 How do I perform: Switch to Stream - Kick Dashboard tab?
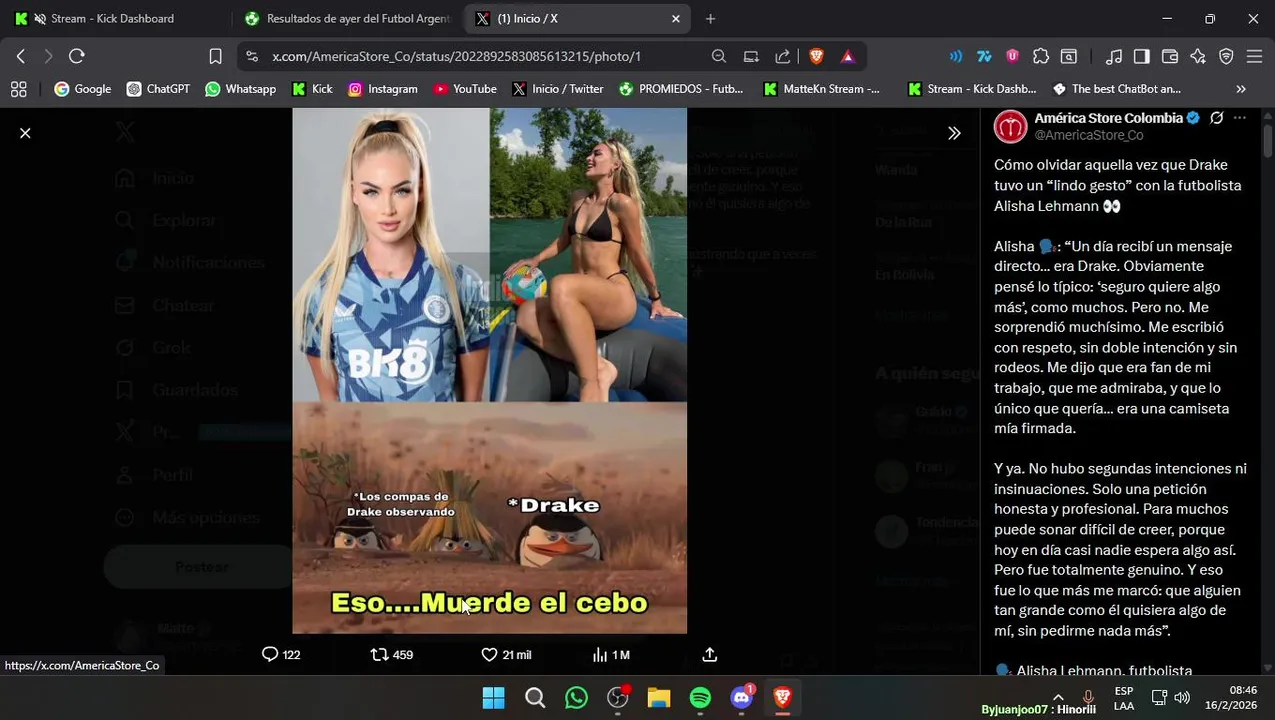(112, 18)
